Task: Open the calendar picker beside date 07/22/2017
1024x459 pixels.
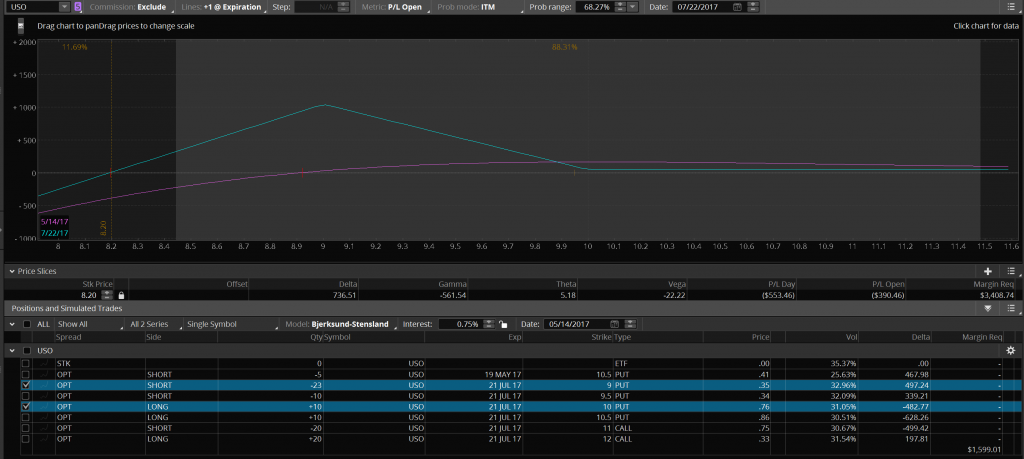Action: [x=737, y=7]
